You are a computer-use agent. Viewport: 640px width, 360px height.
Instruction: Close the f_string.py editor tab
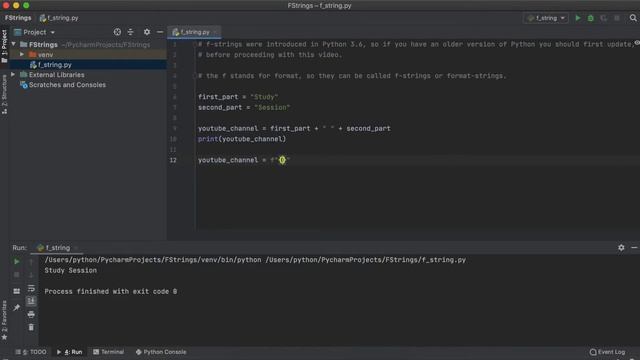tap(216, 32)
